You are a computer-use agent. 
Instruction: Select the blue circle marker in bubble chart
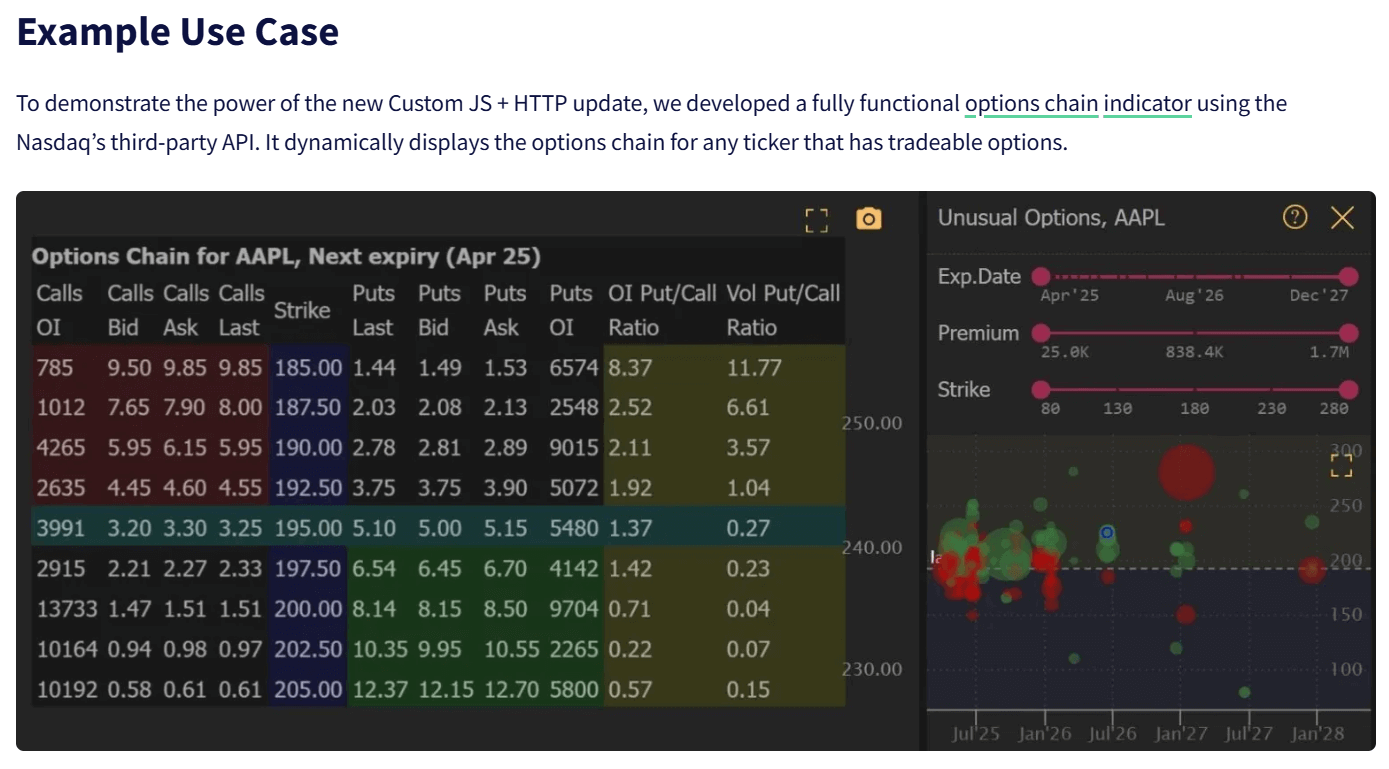[x=1107, y=533]
